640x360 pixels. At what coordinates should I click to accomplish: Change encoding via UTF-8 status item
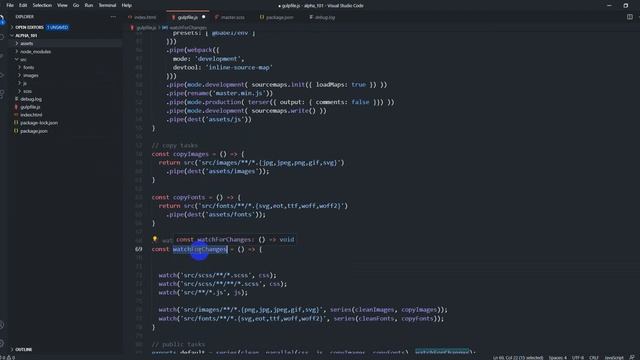(x=578, y=358)
